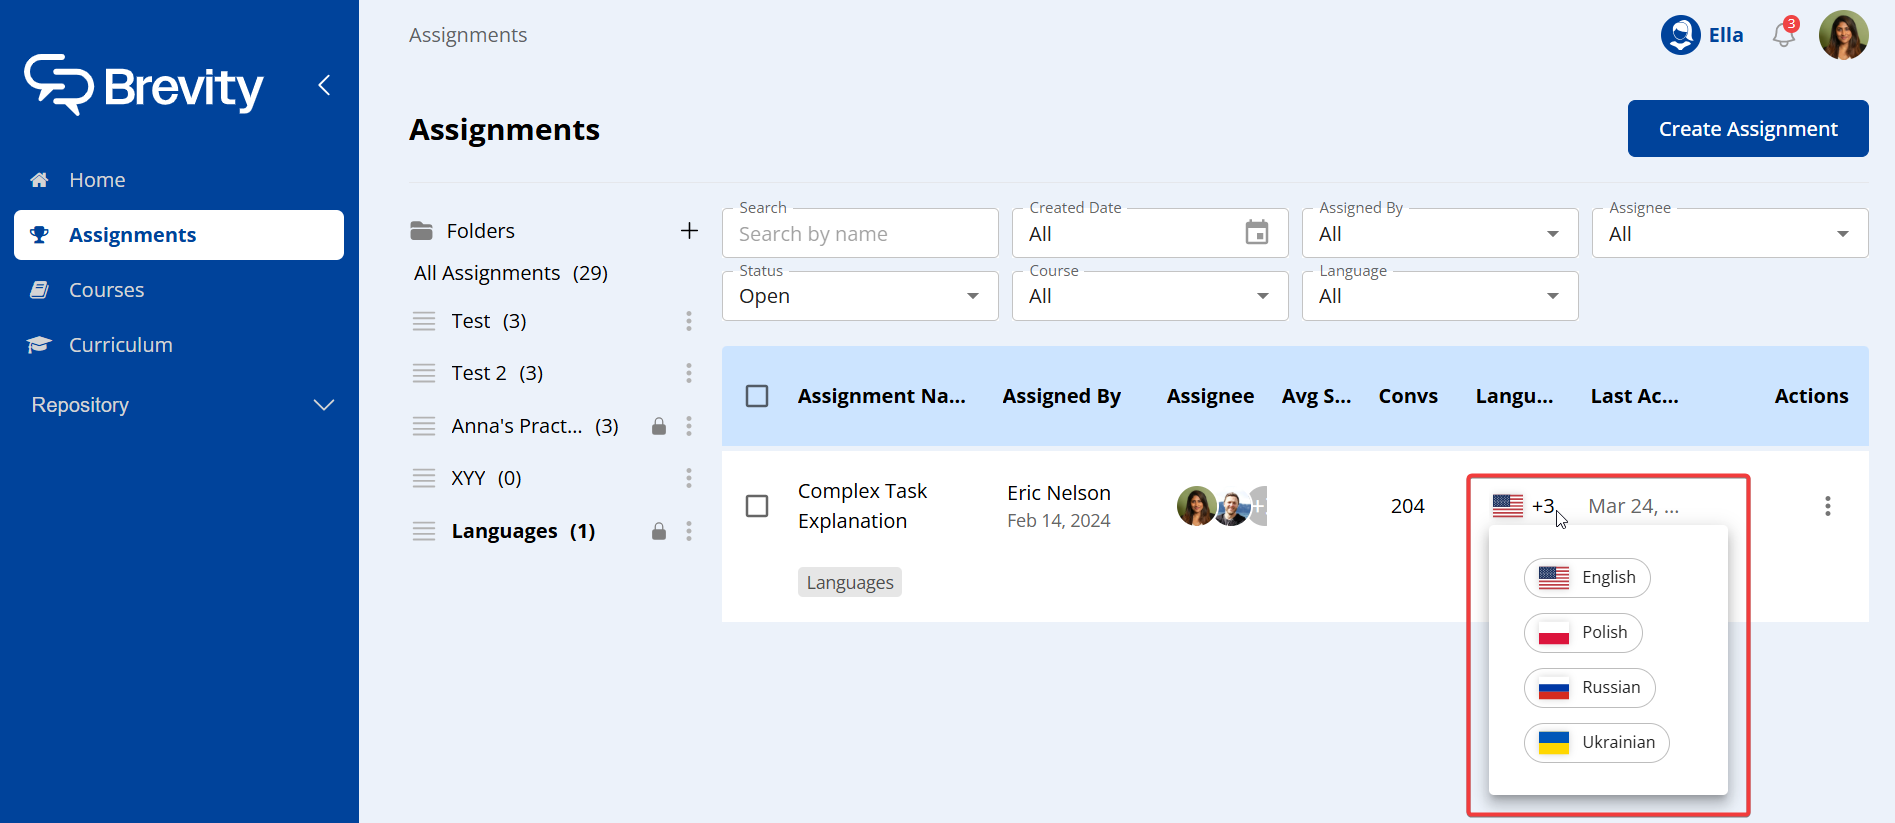Expand the Status dropdown showing Open

click(x=860, y=296)
